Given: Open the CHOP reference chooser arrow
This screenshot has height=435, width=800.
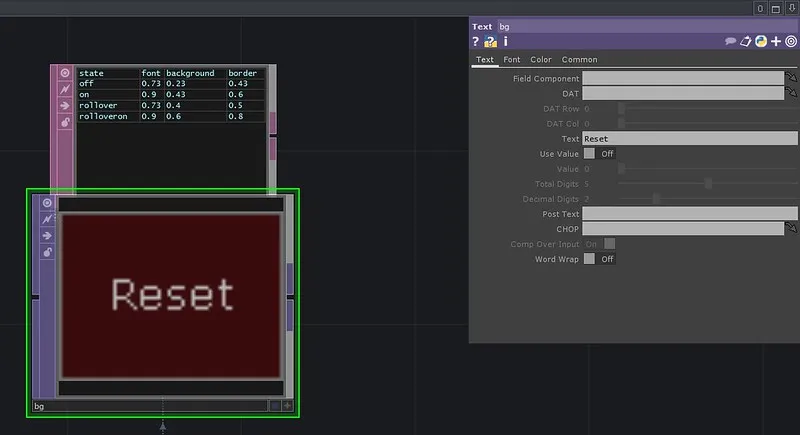Looking at the screenshot, I should pos(791,229).
